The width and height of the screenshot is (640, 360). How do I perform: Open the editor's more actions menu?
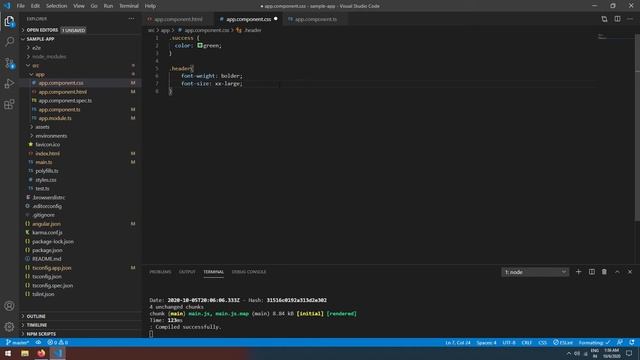(630, 19)
